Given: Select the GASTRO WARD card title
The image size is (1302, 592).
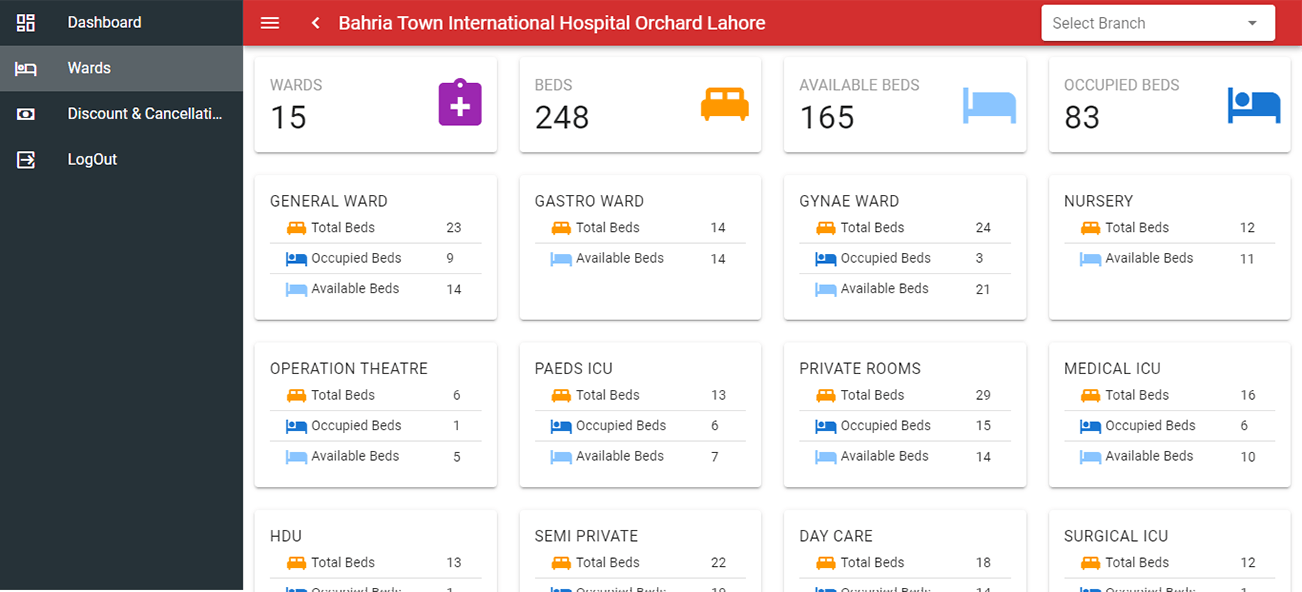Looking at the screenshot, I should coord(589,201).
